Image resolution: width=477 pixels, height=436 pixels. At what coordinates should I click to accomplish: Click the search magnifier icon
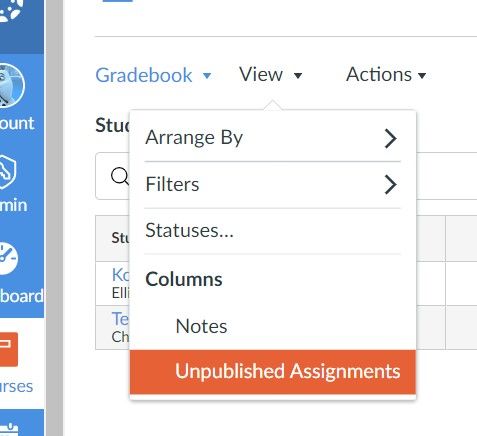pos(119,176)
